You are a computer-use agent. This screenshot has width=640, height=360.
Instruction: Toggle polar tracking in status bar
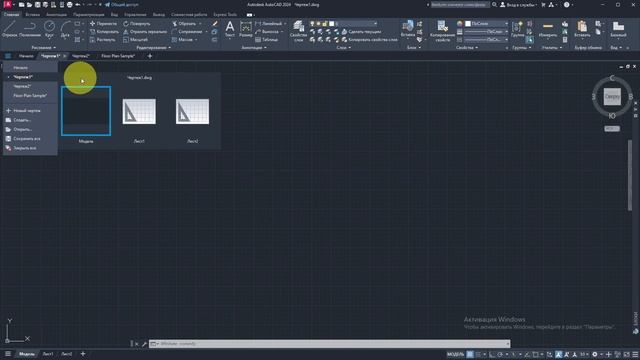click(500, 354)
